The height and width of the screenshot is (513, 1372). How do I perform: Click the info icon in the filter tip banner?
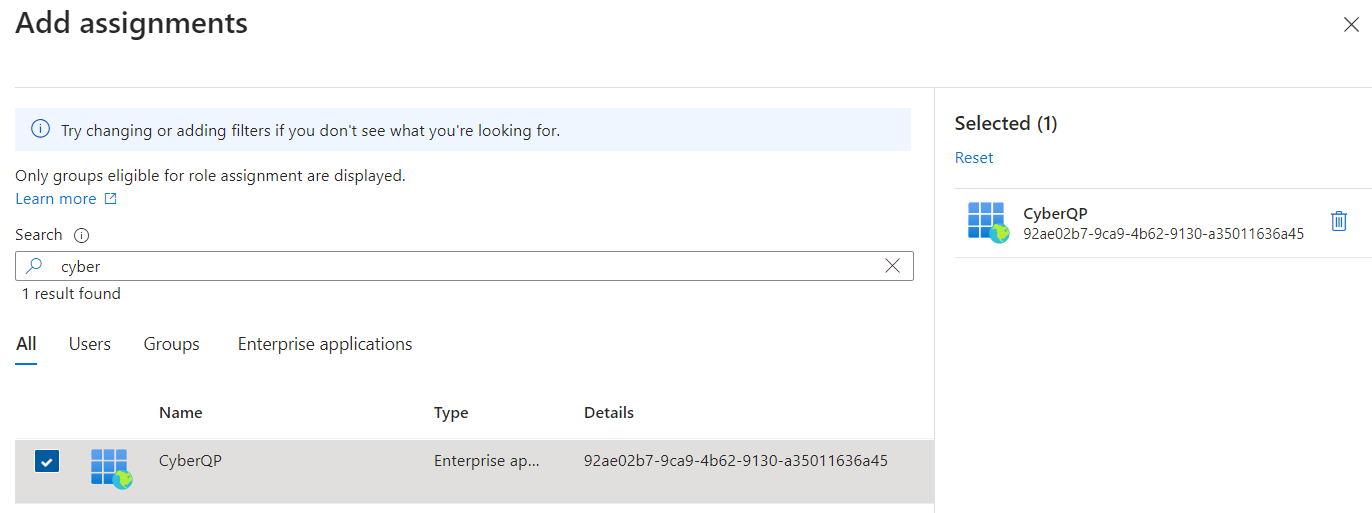pos(40,129)
